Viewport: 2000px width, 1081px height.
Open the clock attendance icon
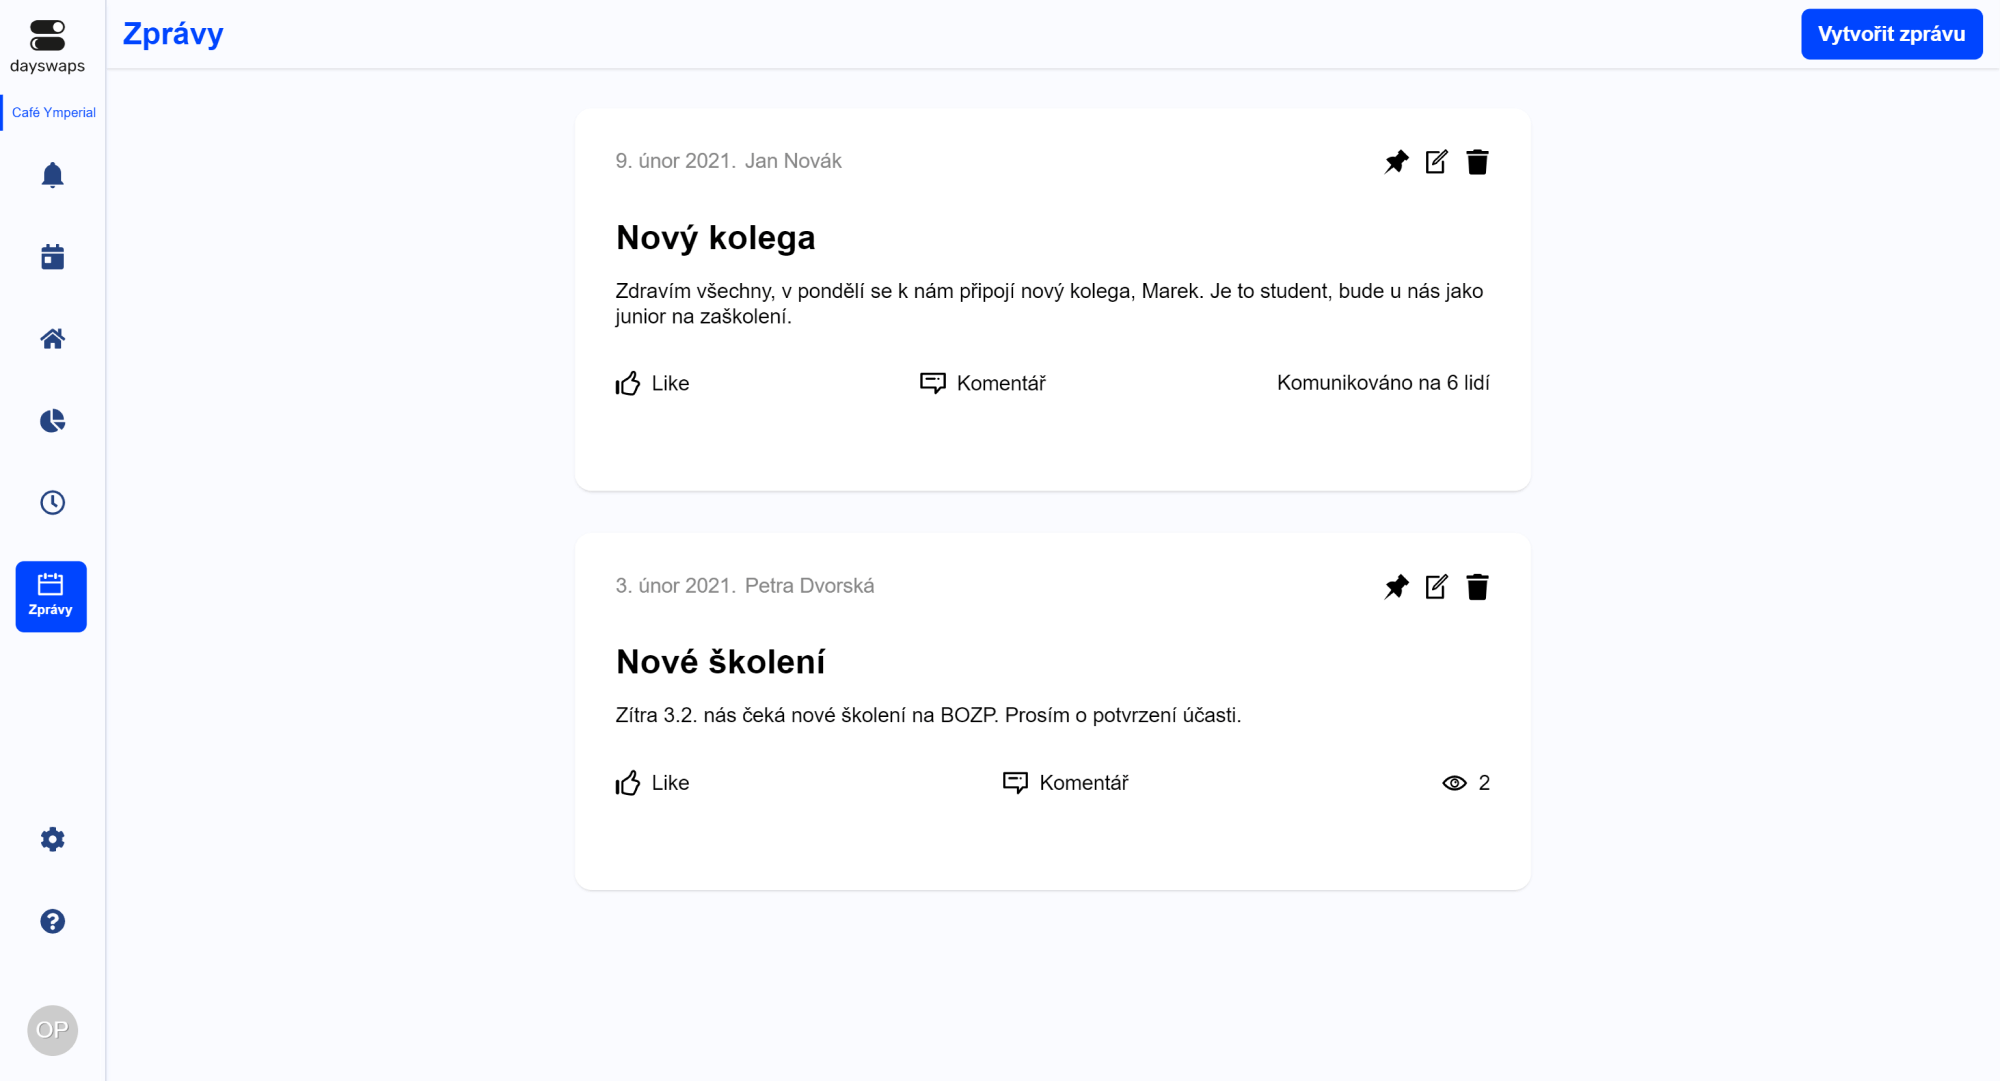(52, 502)
